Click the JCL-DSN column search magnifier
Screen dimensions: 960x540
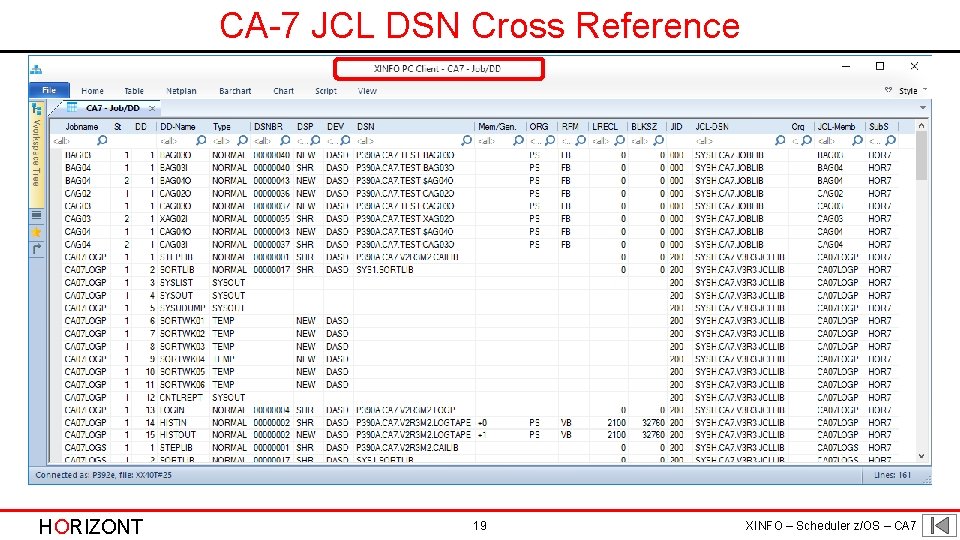tap(779, 141)
